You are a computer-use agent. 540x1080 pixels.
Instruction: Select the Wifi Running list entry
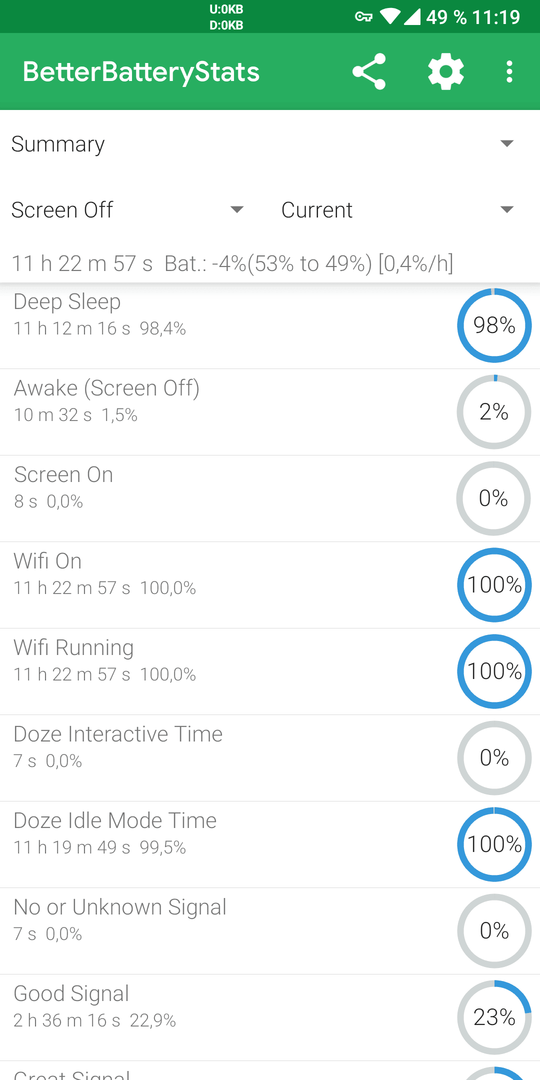(x=270, y=672)
